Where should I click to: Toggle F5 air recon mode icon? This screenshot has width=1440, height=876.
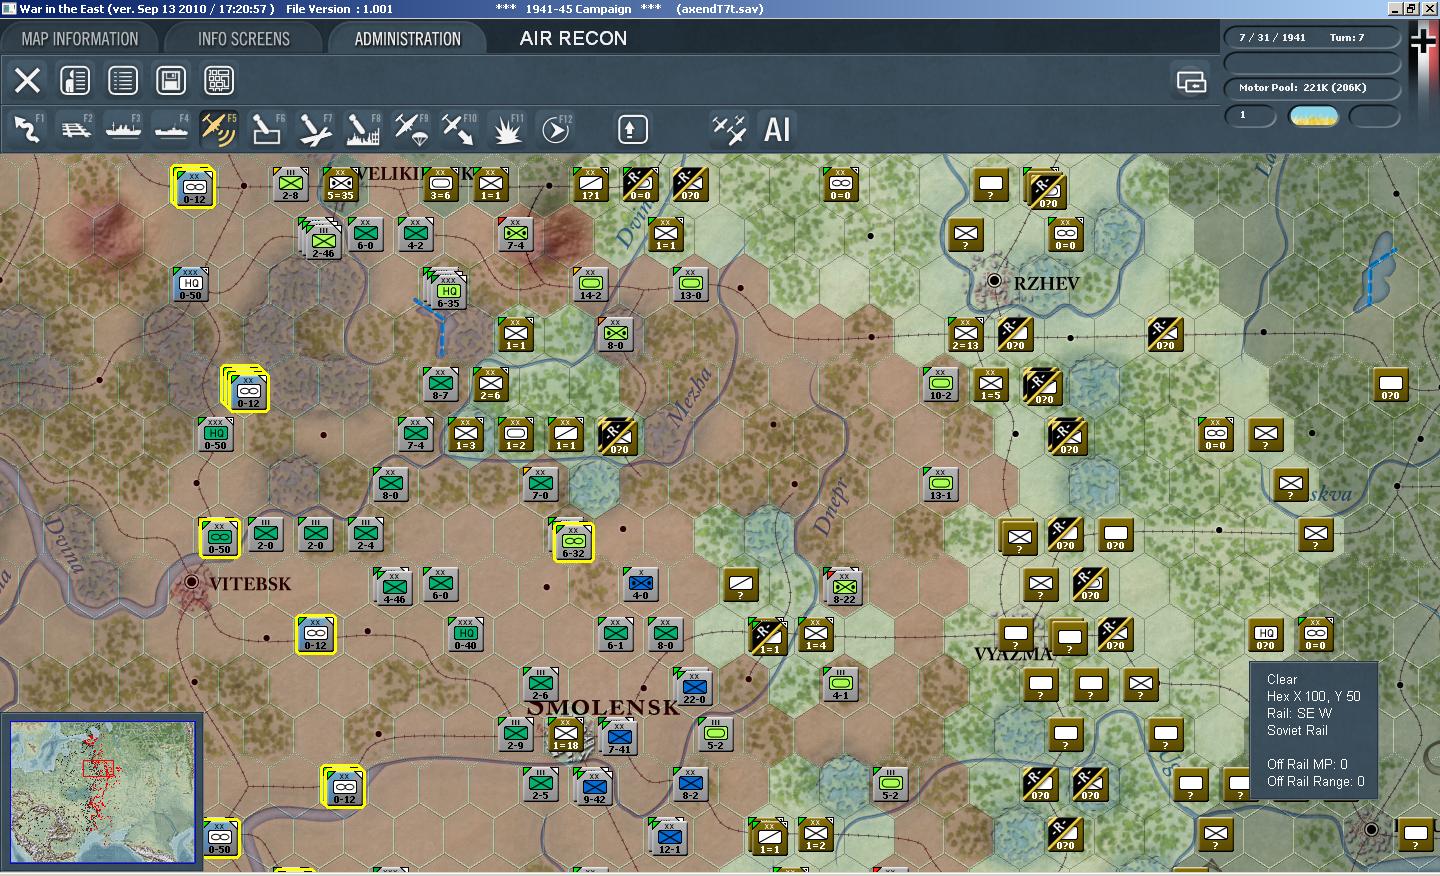tap(219, 129)
